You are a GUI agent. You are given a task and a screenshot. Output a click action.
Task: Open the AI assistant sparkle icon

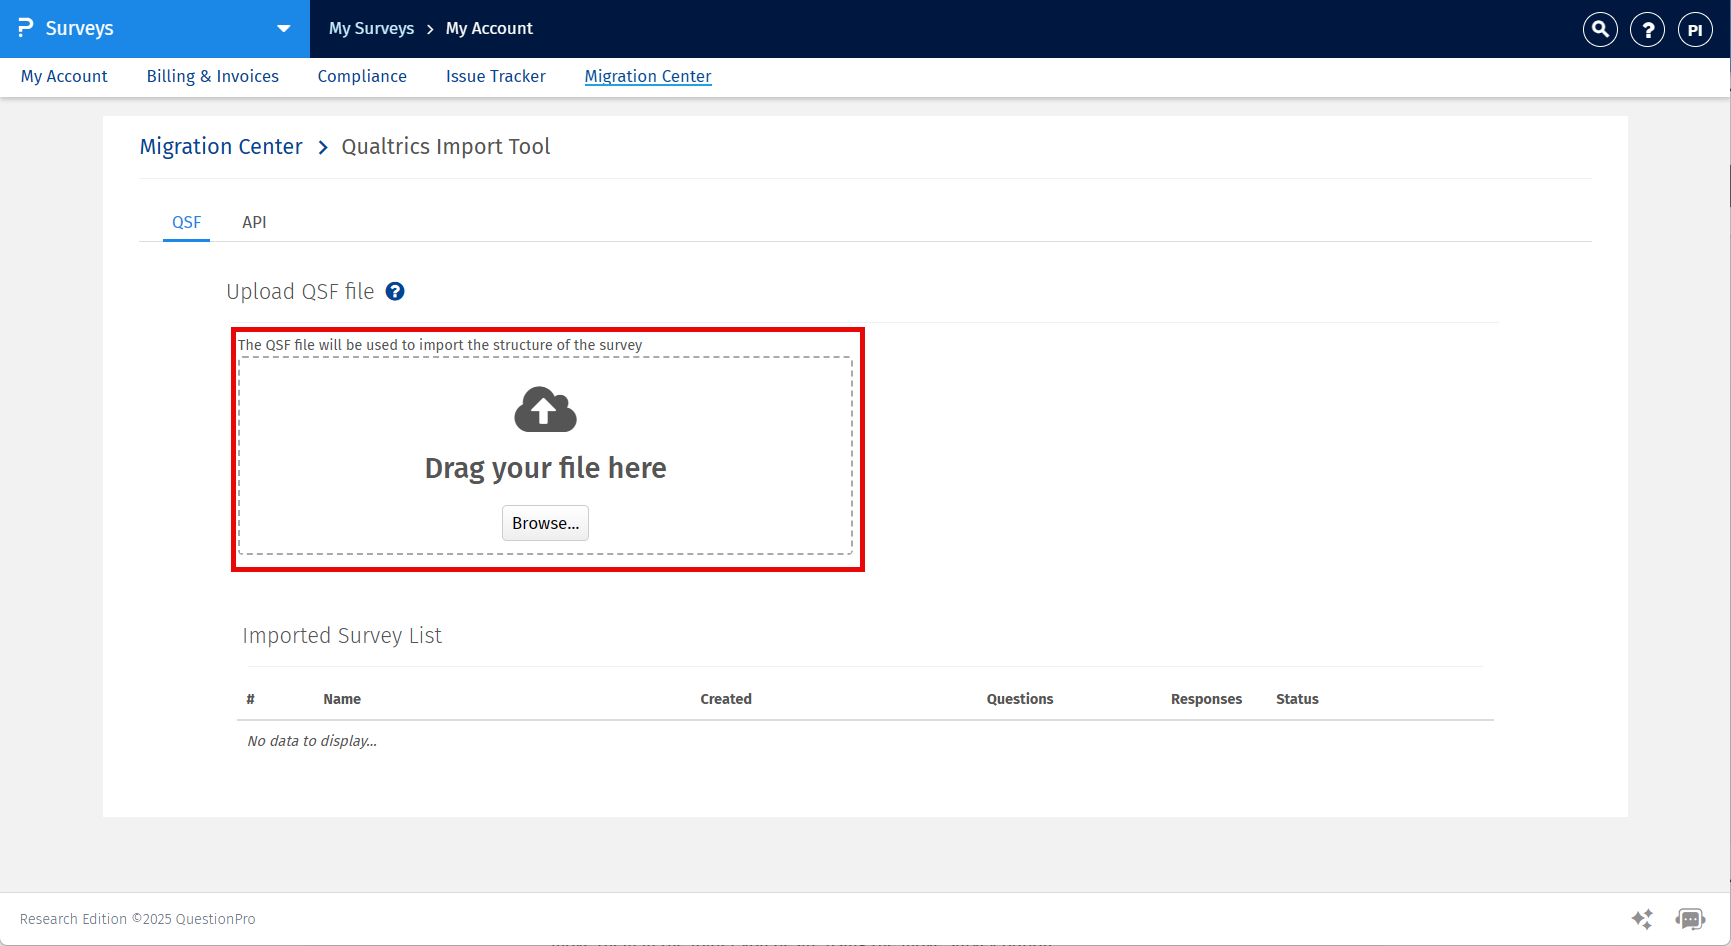(x=1642, y=918)
